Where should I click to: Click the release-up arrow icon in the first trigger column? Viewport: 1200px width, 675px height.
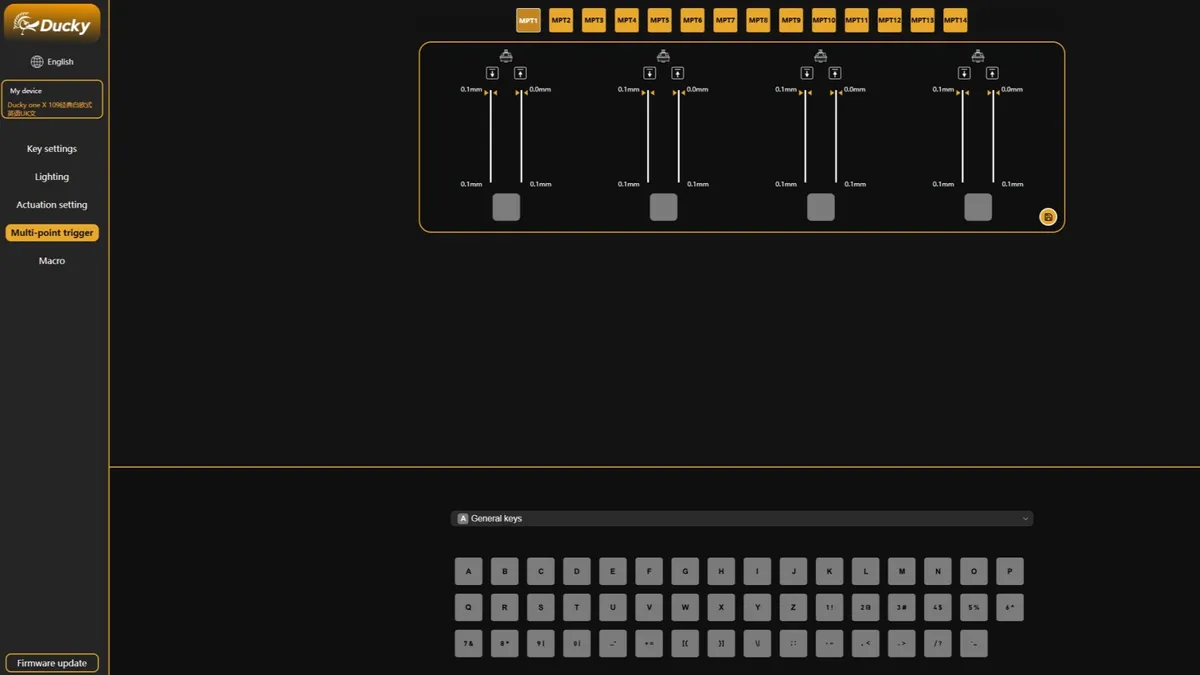click(520, 73)
